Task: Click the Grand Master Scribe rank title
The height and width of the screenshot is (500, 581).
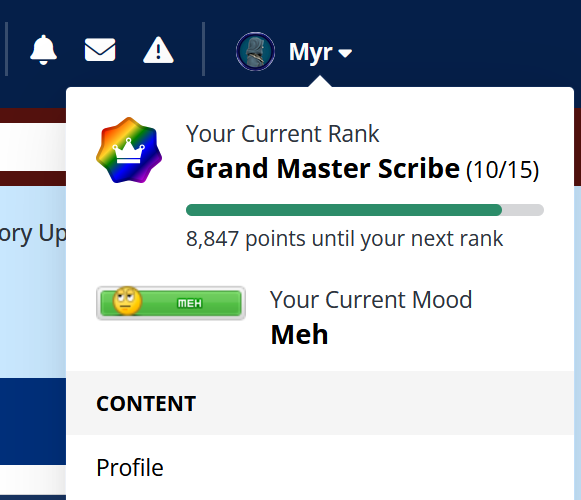Action: pyautogui.click(x=323, y=169)
